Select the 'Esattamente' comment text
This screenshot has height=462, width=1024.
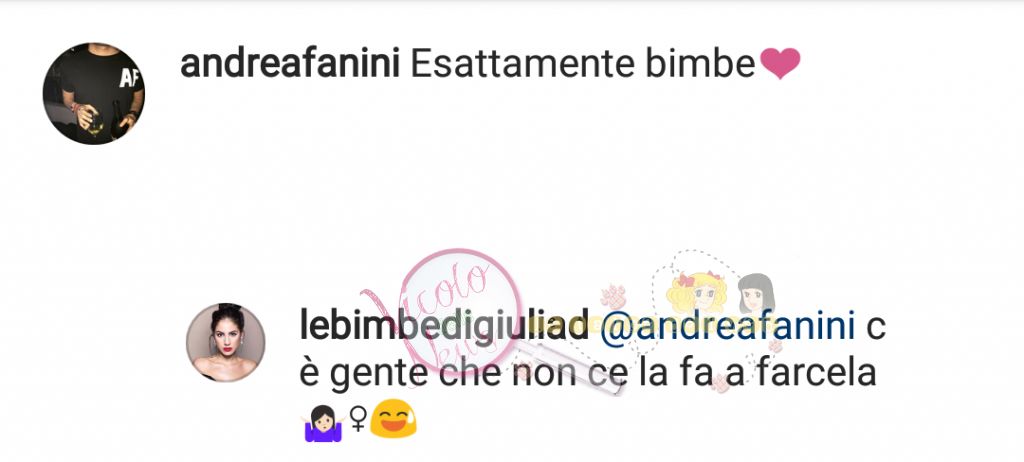523,64
